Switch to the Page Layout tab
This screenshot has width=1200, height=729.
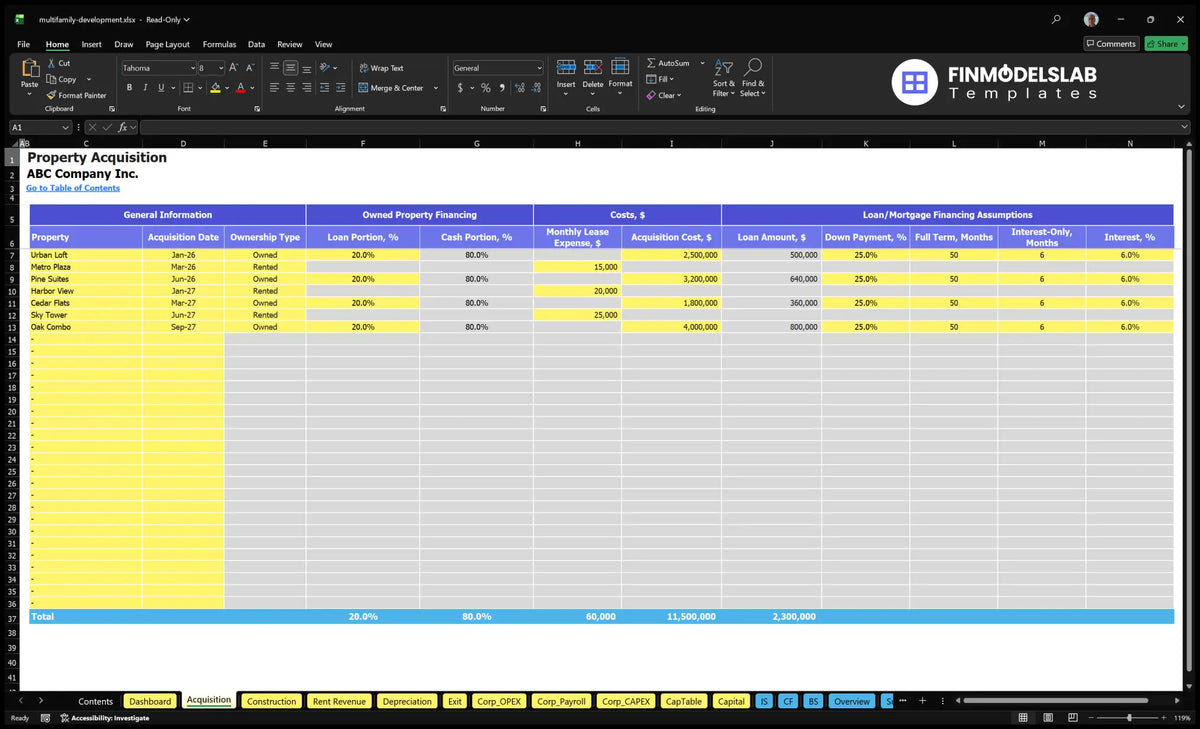coord(167,44)
